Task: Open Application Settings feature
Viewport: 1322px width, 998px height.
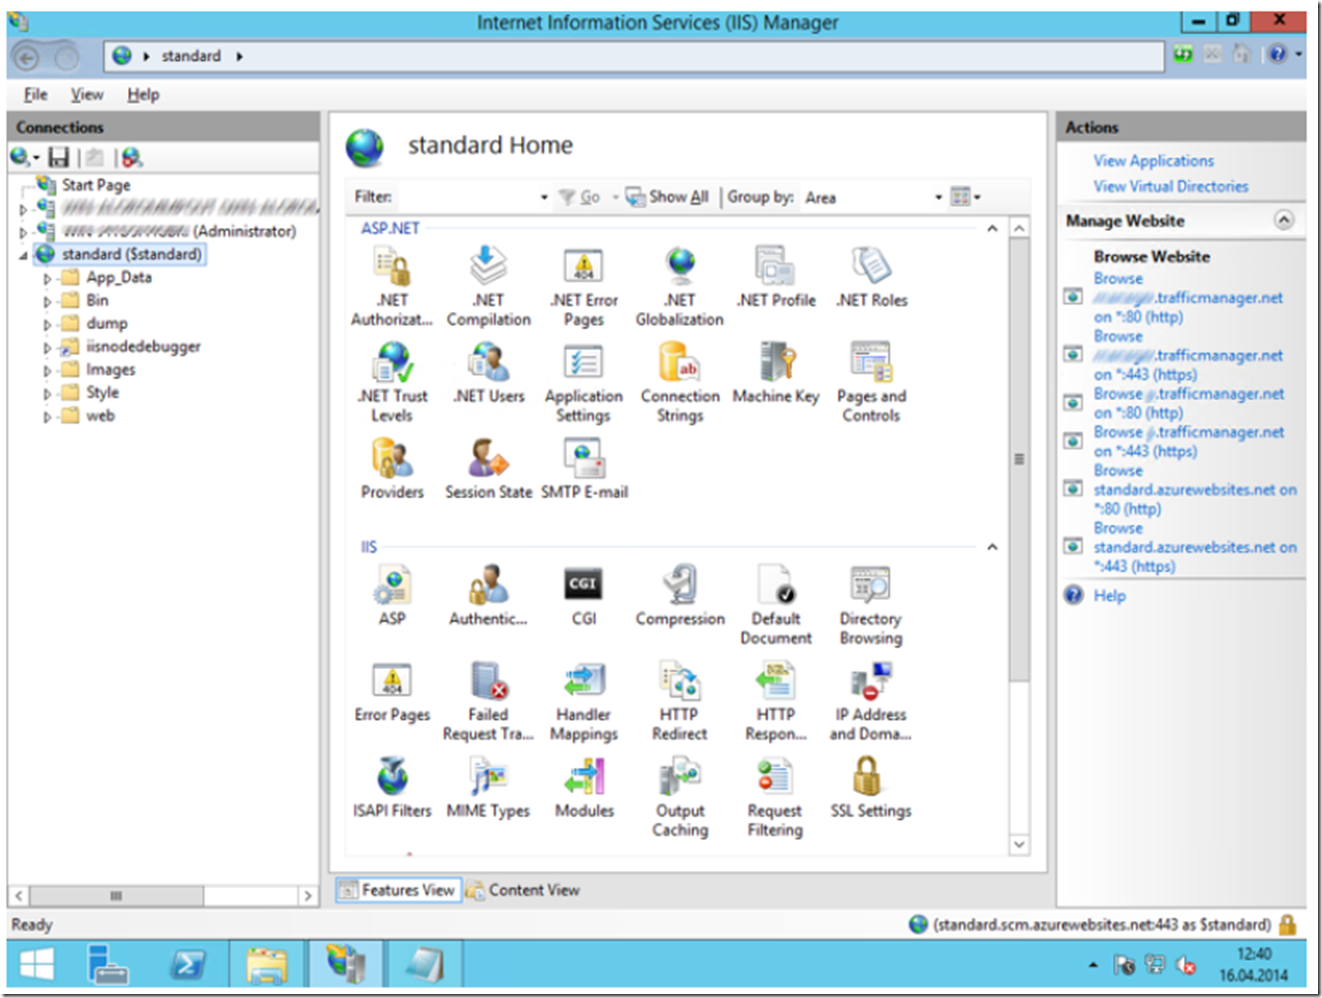Action: (584, 383)
